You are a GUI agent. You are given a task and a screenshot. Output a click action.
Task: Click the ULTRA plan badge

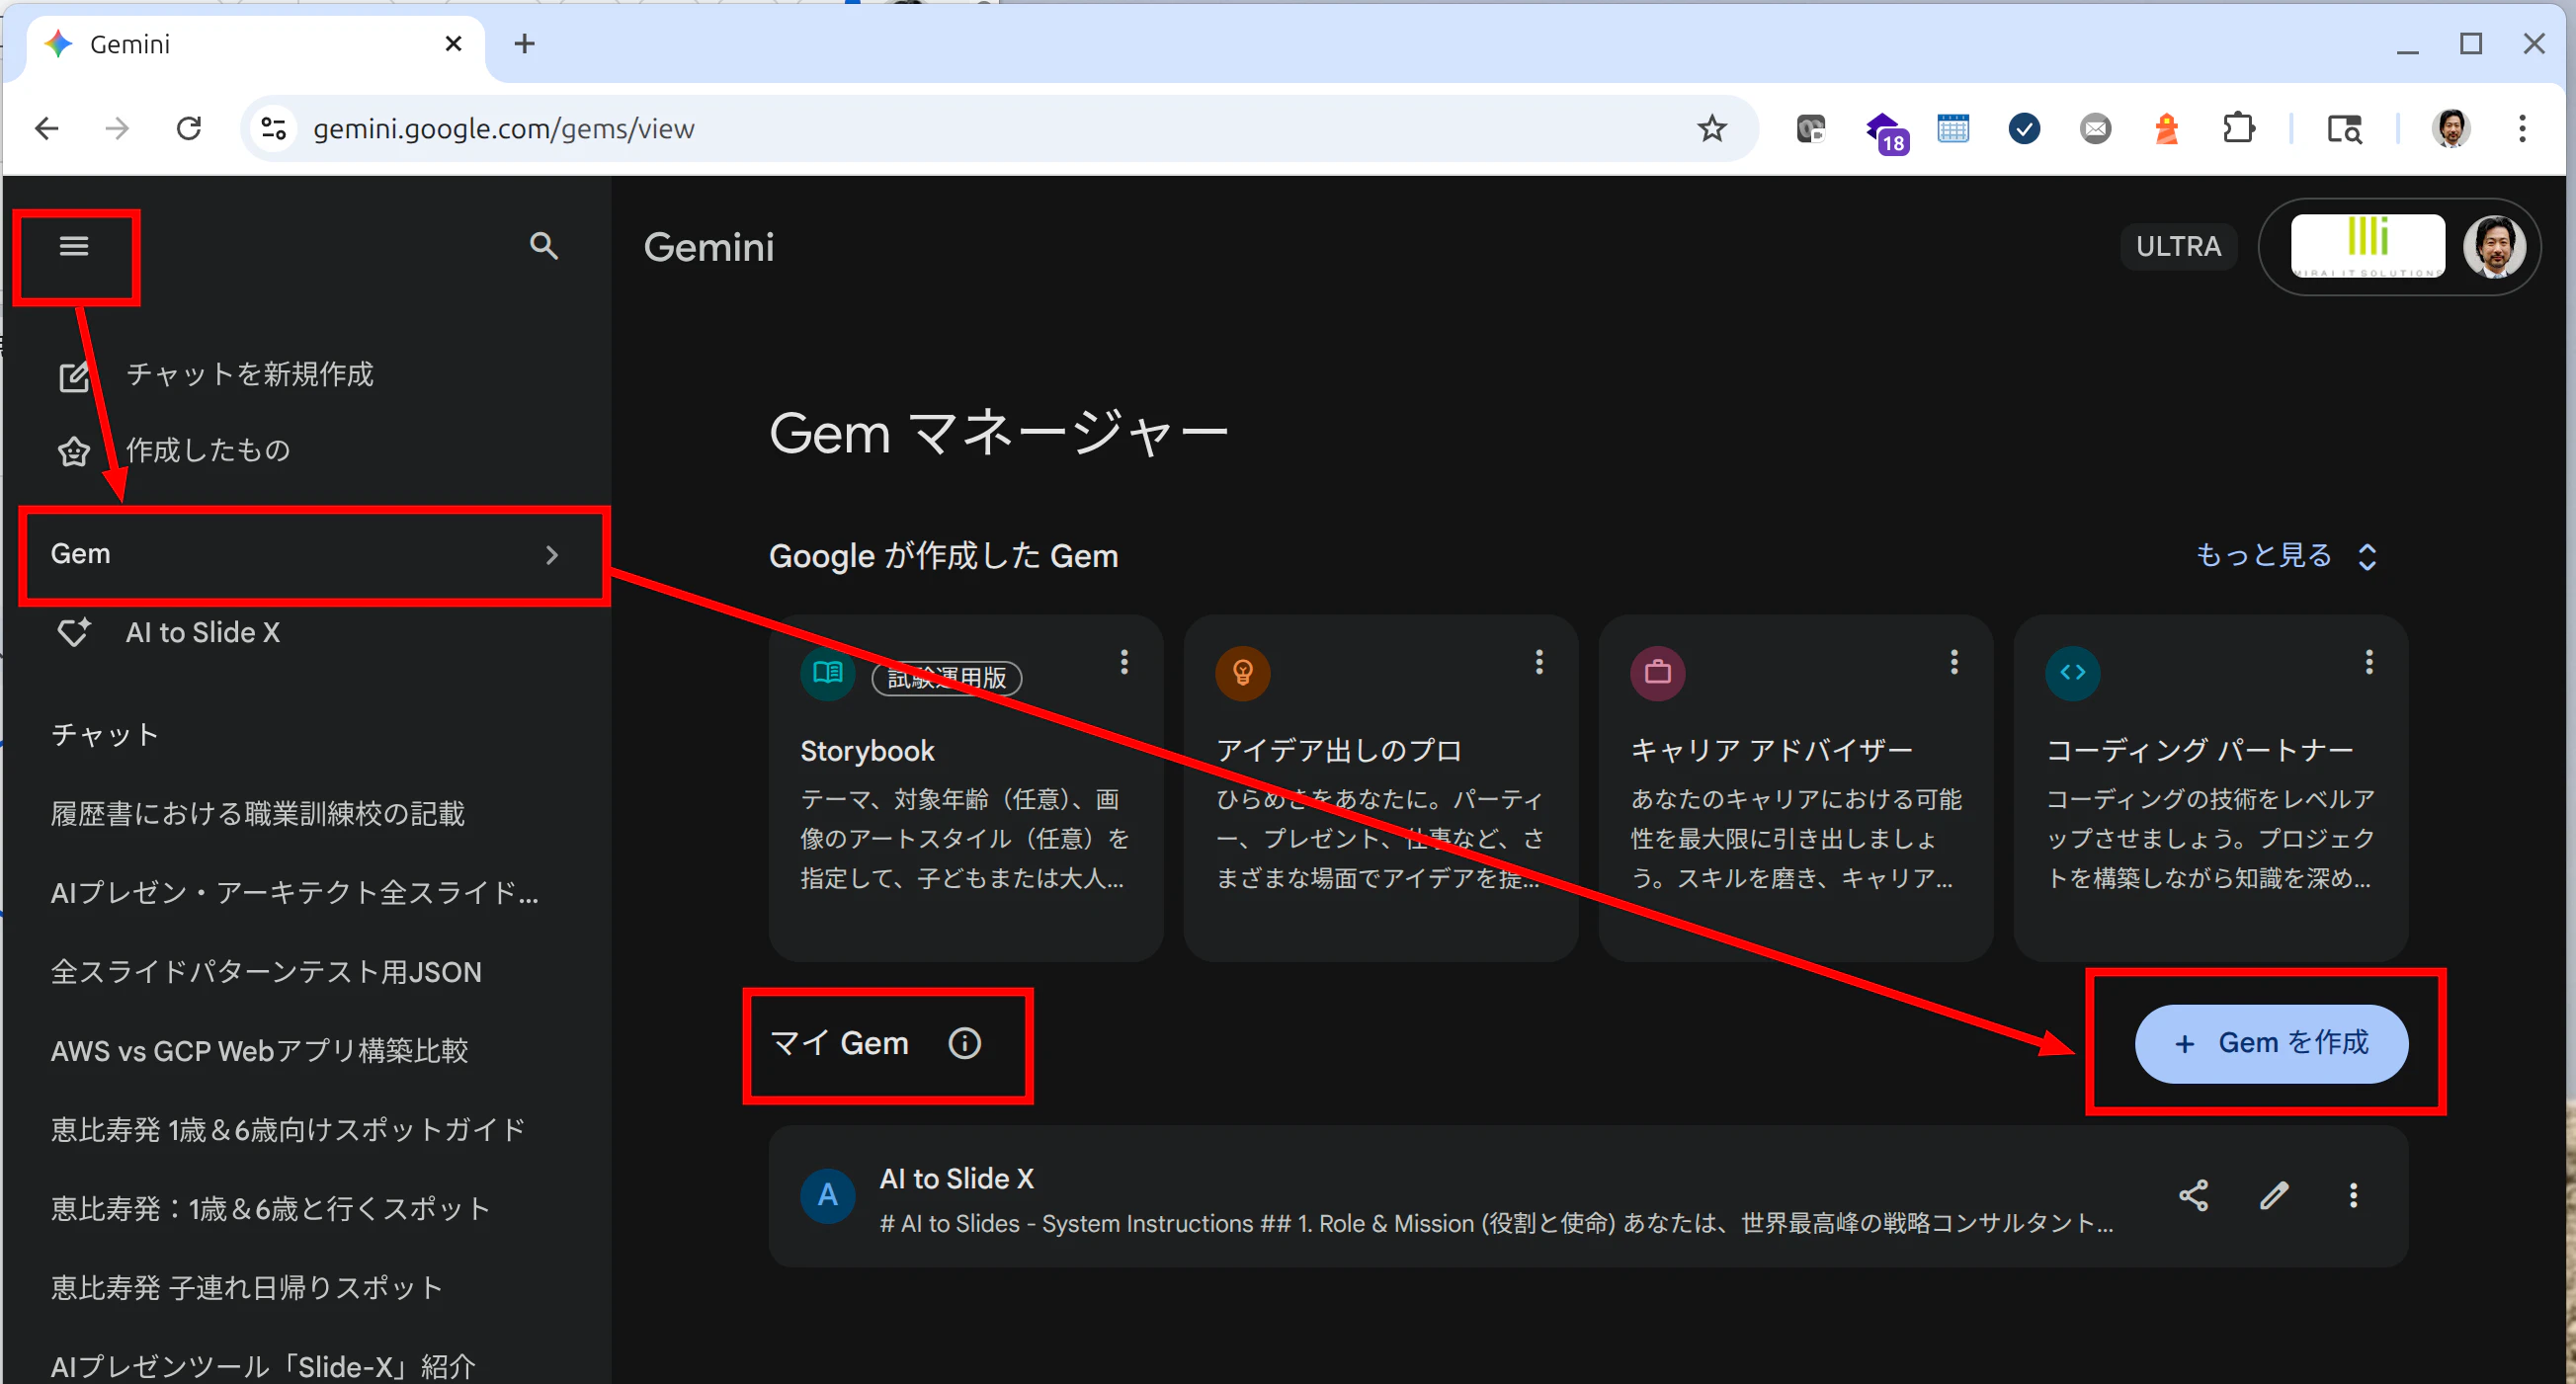click(2178, 246)
